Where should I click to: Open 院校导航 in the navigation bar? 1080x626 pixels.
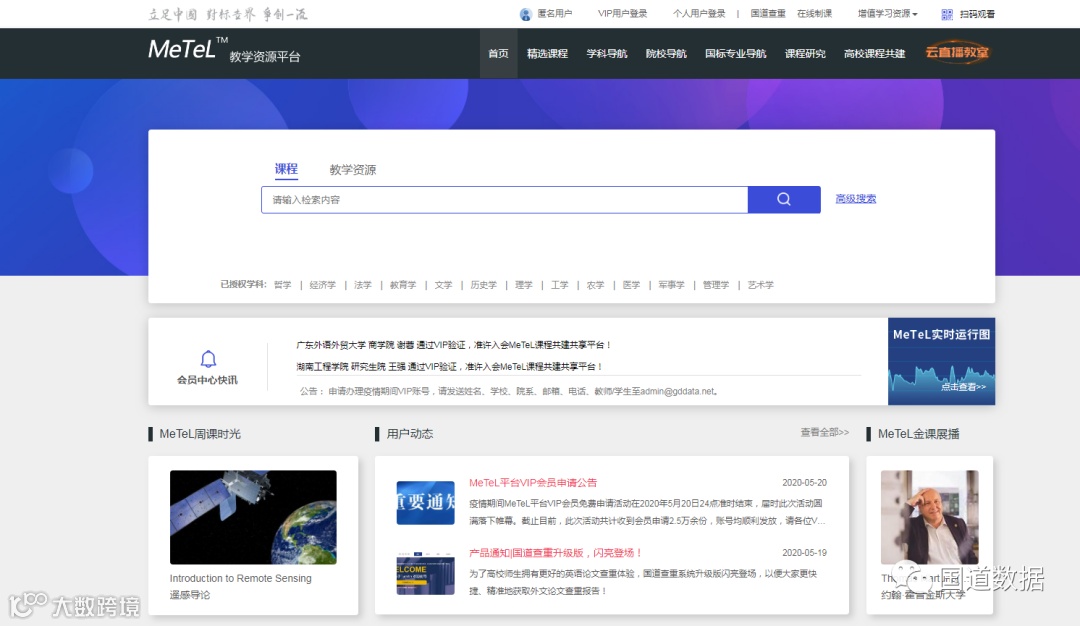(x=666, y=53)
